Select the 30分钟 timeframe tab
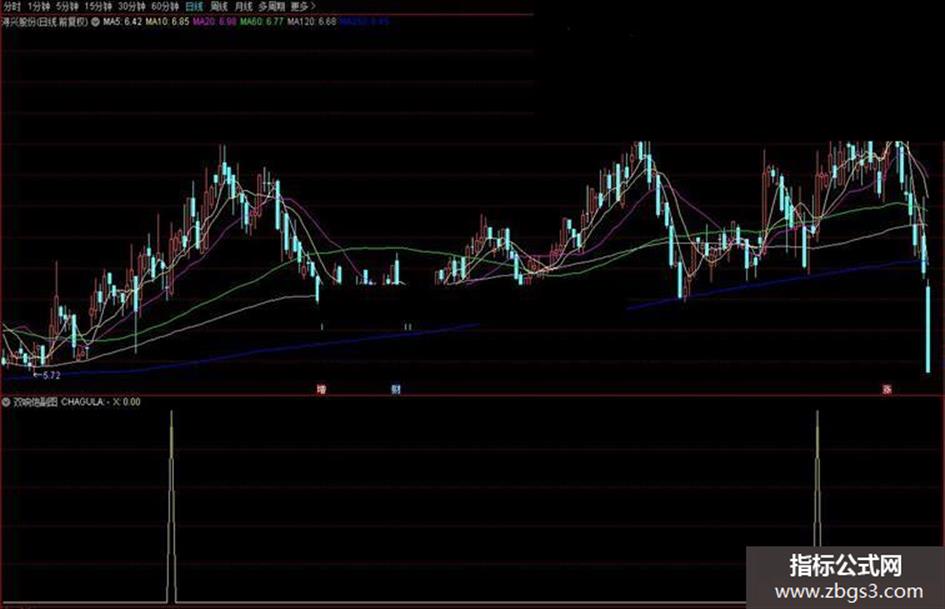Screen dimensions: 945x609 tap(131, 6)
